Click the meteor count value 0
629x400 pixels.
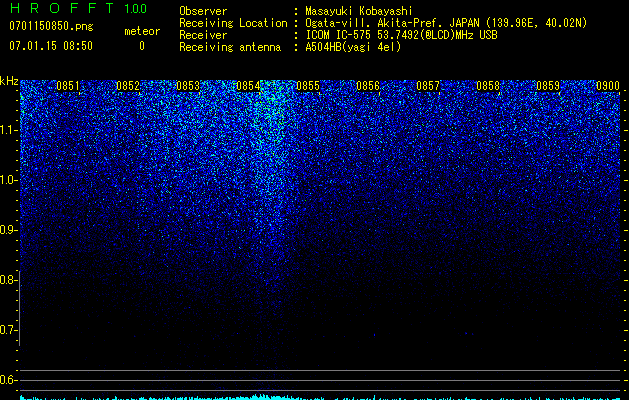click(142, 46)
